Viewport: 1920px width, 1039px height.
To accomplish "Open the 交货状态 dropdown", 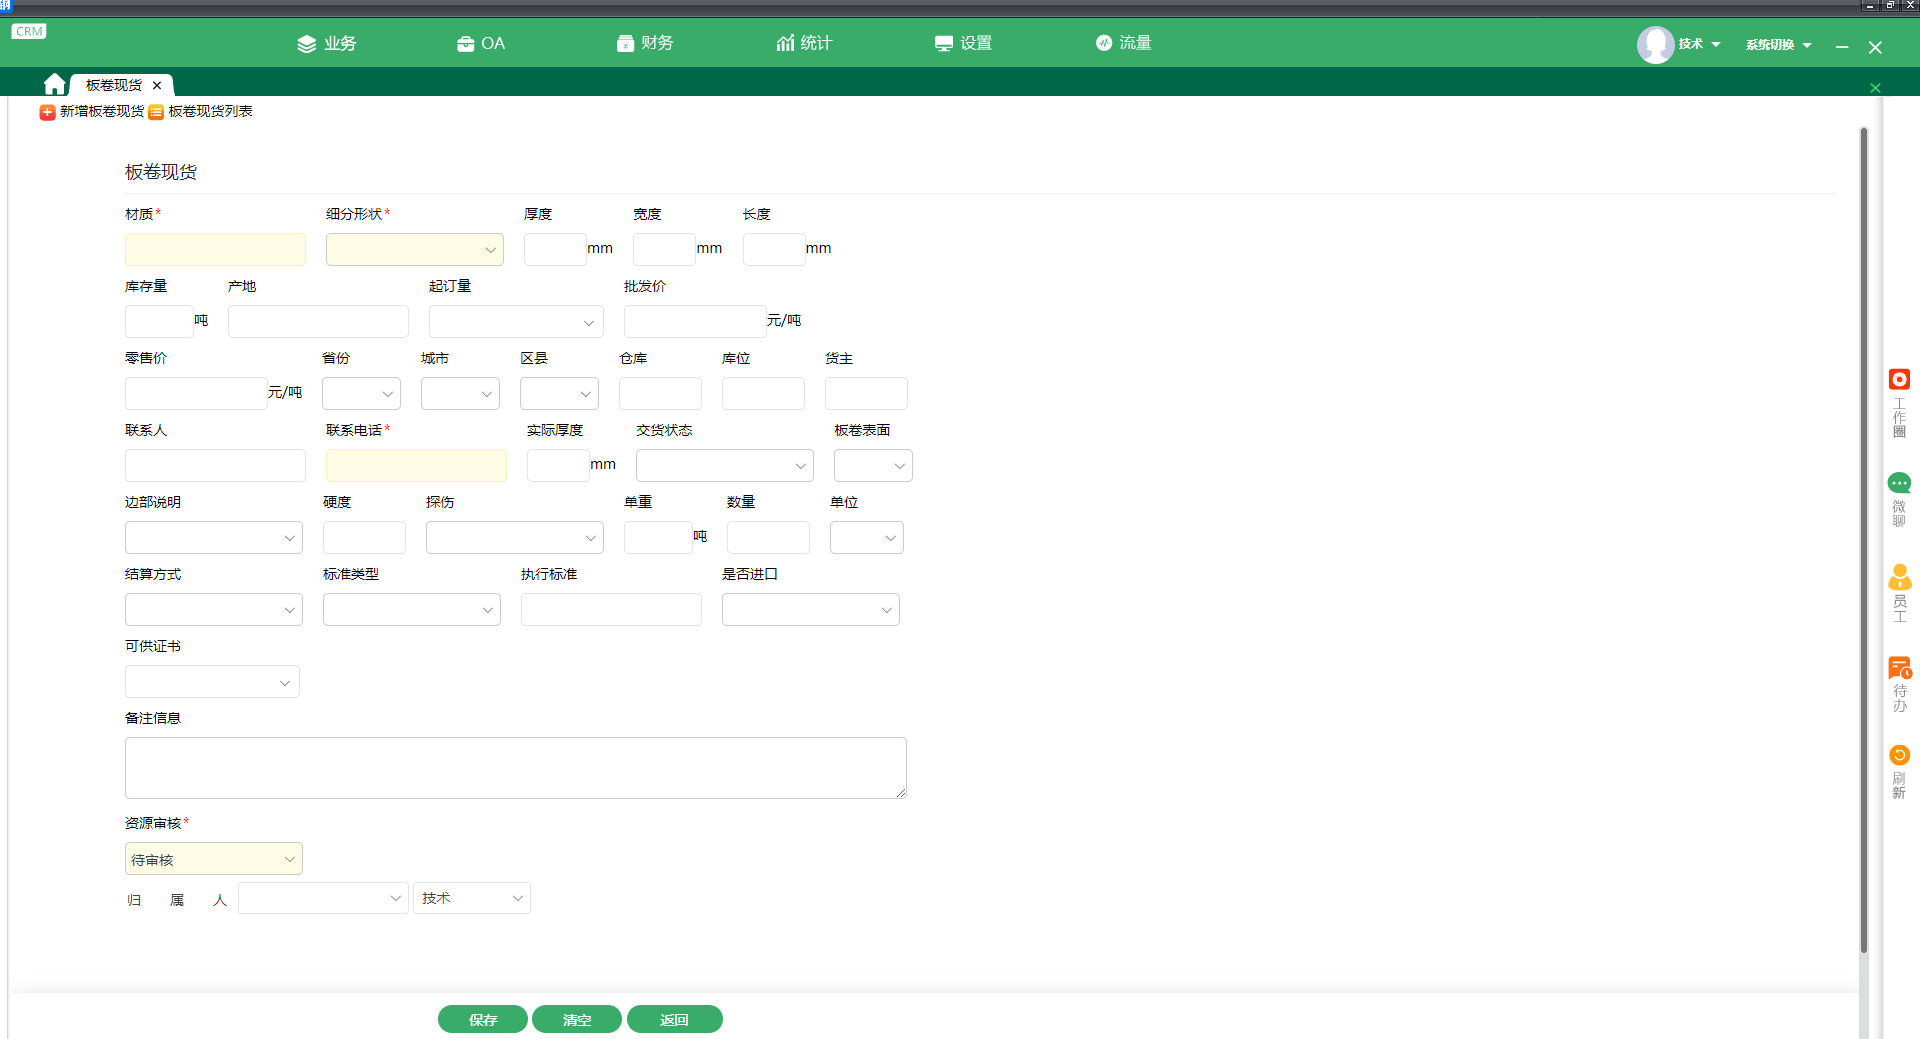I will coord(724,465).
